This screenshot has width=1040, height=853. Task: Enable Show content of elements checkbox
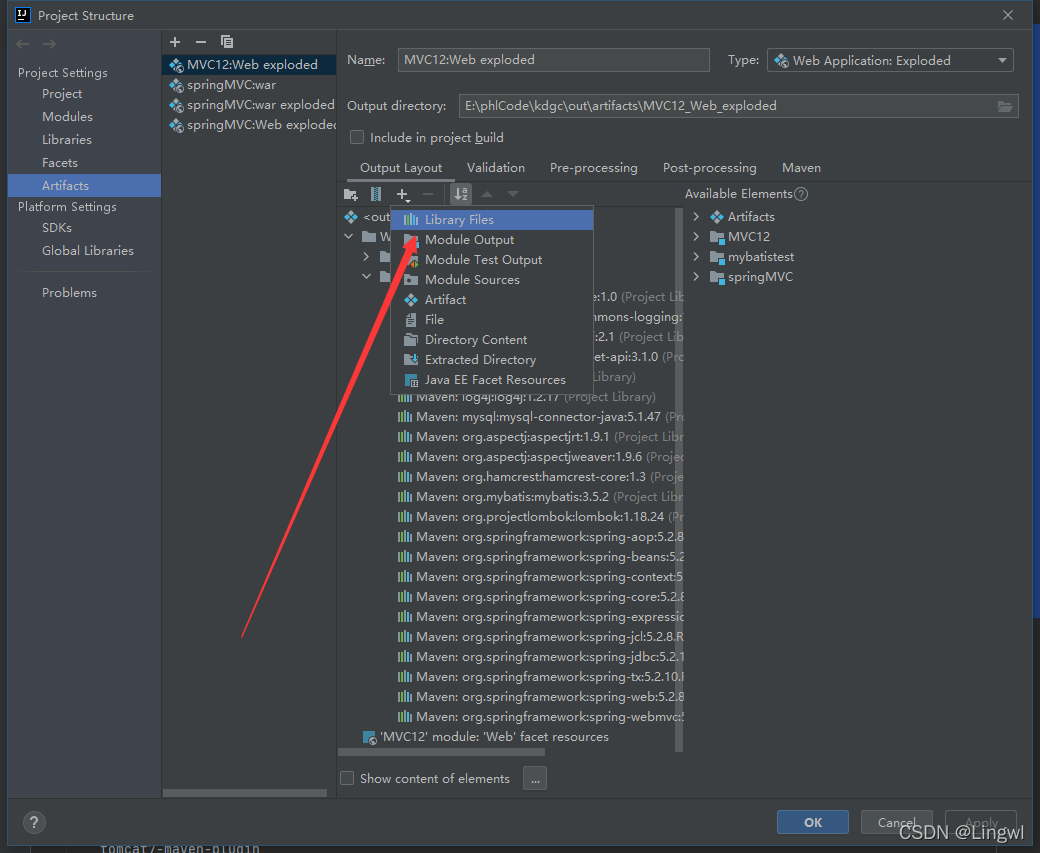pyautogui.click(x=347, y=778)
